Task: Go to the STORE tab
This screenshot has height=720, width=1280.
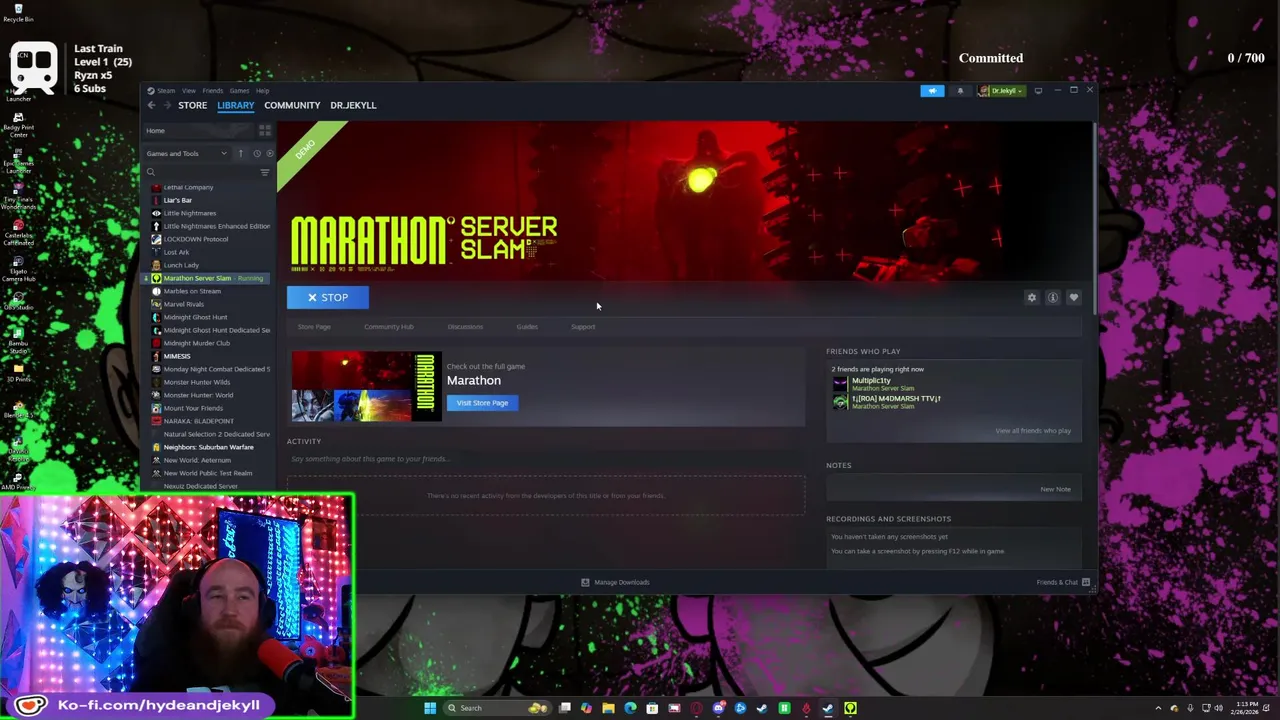Action: click(x=193, y=105)
